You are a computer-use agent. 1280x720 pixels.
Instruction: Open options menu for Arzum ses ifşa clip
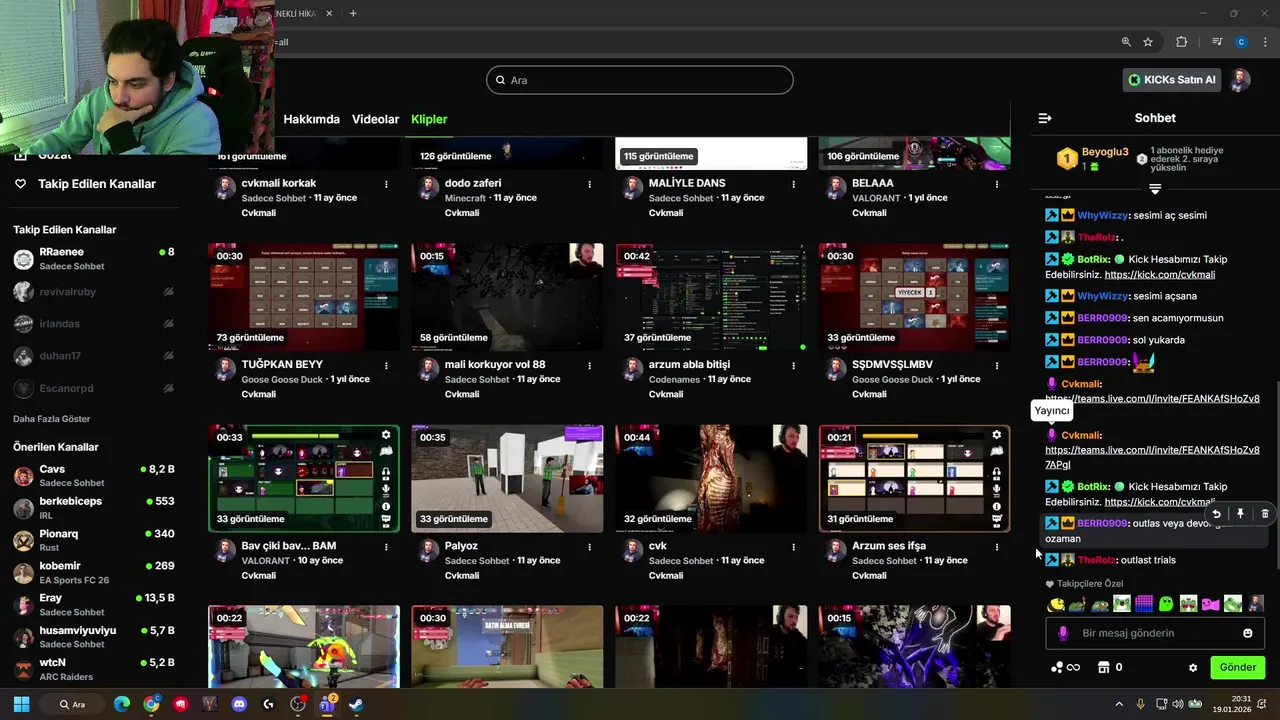[996, 547]
